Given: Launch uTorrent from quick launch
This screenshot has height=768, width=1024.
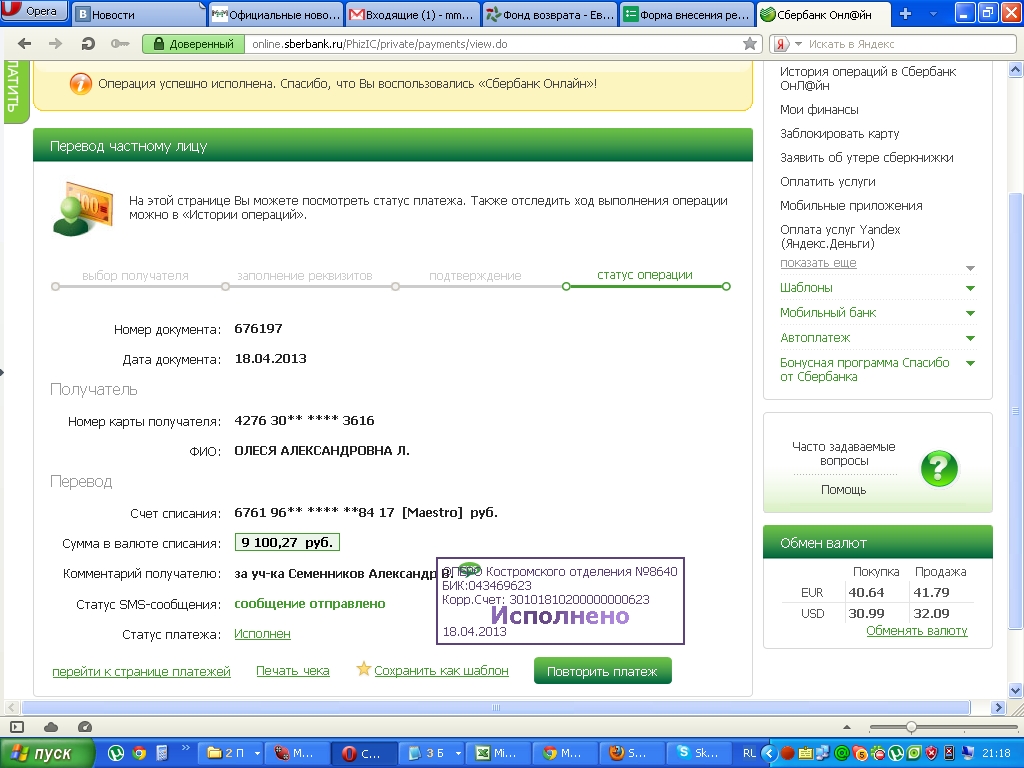Looking at the screenshot, I should (116, 753).
